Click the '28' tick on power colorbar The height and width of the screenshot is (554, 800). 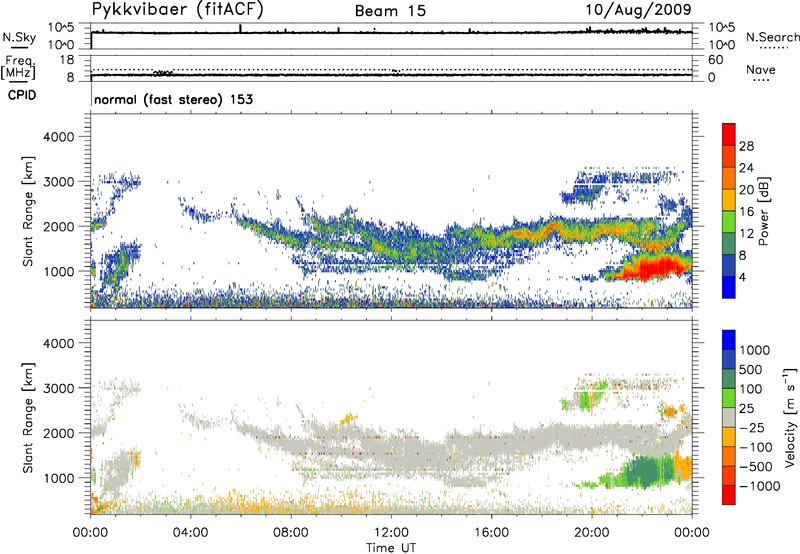click(x=746, y=146)
